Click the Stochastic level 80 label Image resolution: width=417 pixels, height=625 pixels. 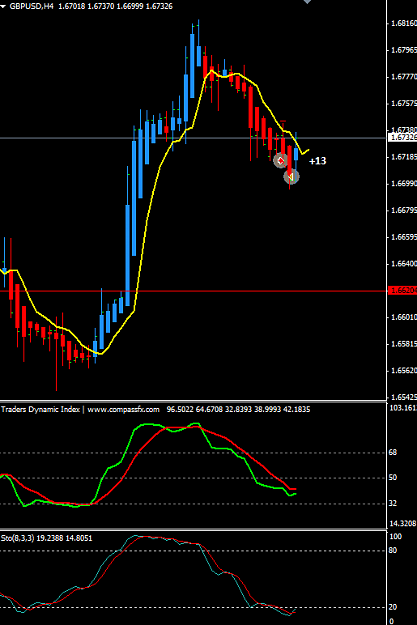[x=393, y=550]
